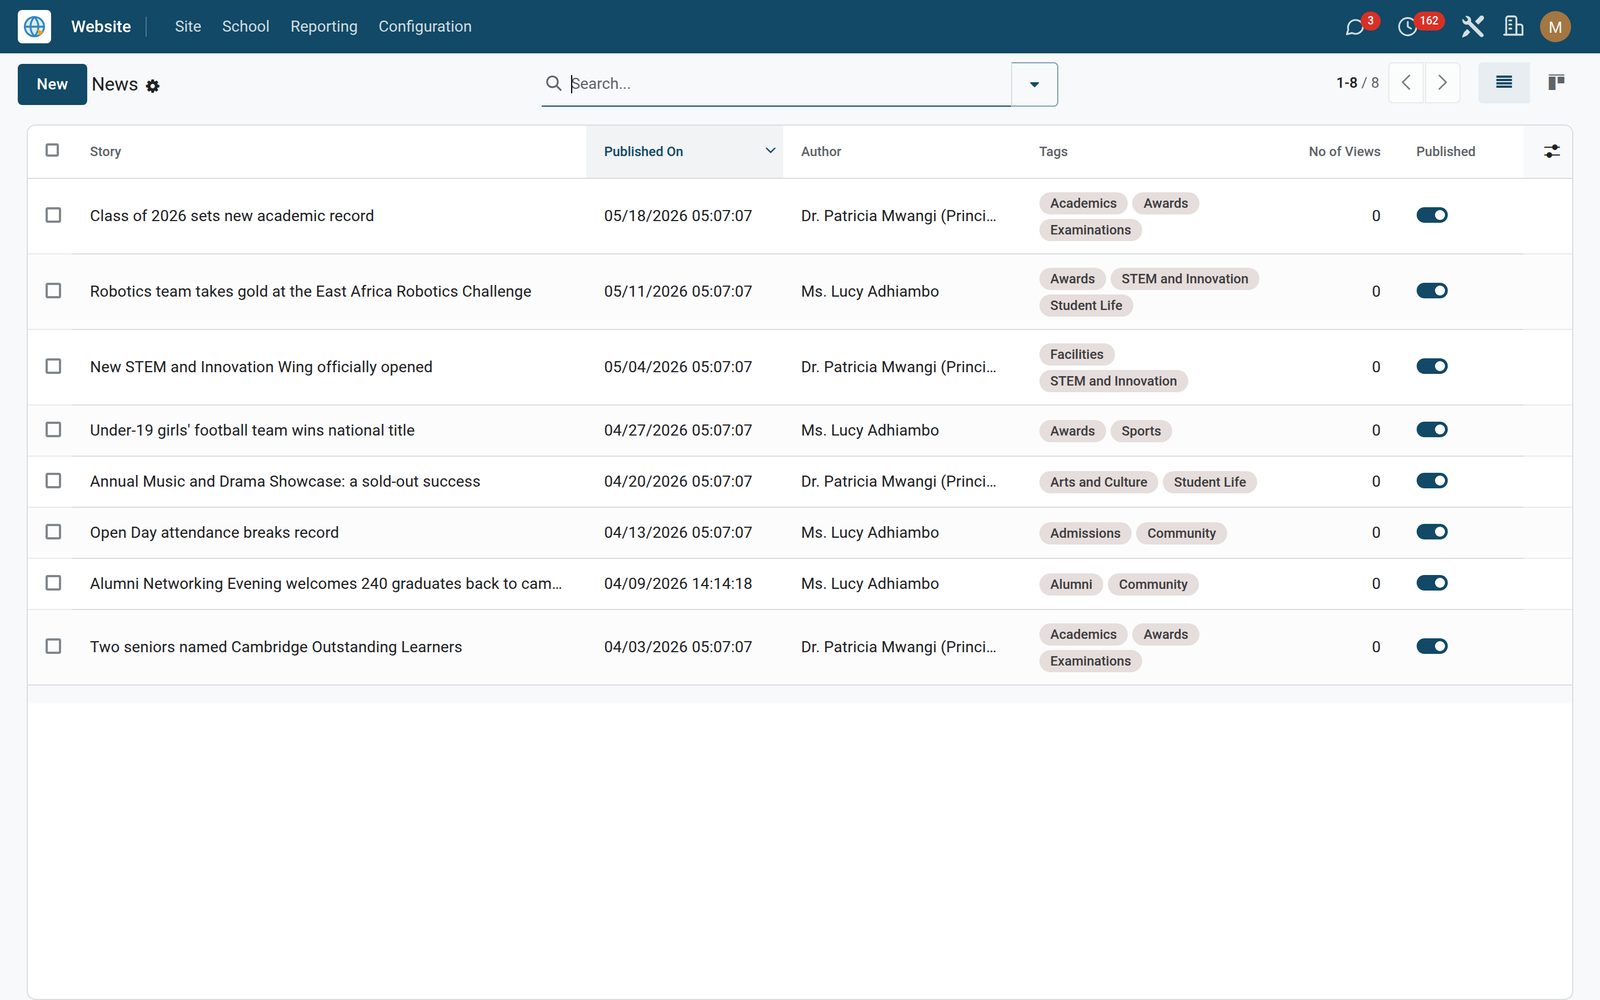This screenshot has height=1000, width=1600.
Task: Click the Admissions tag
Action: (1085, 533)
